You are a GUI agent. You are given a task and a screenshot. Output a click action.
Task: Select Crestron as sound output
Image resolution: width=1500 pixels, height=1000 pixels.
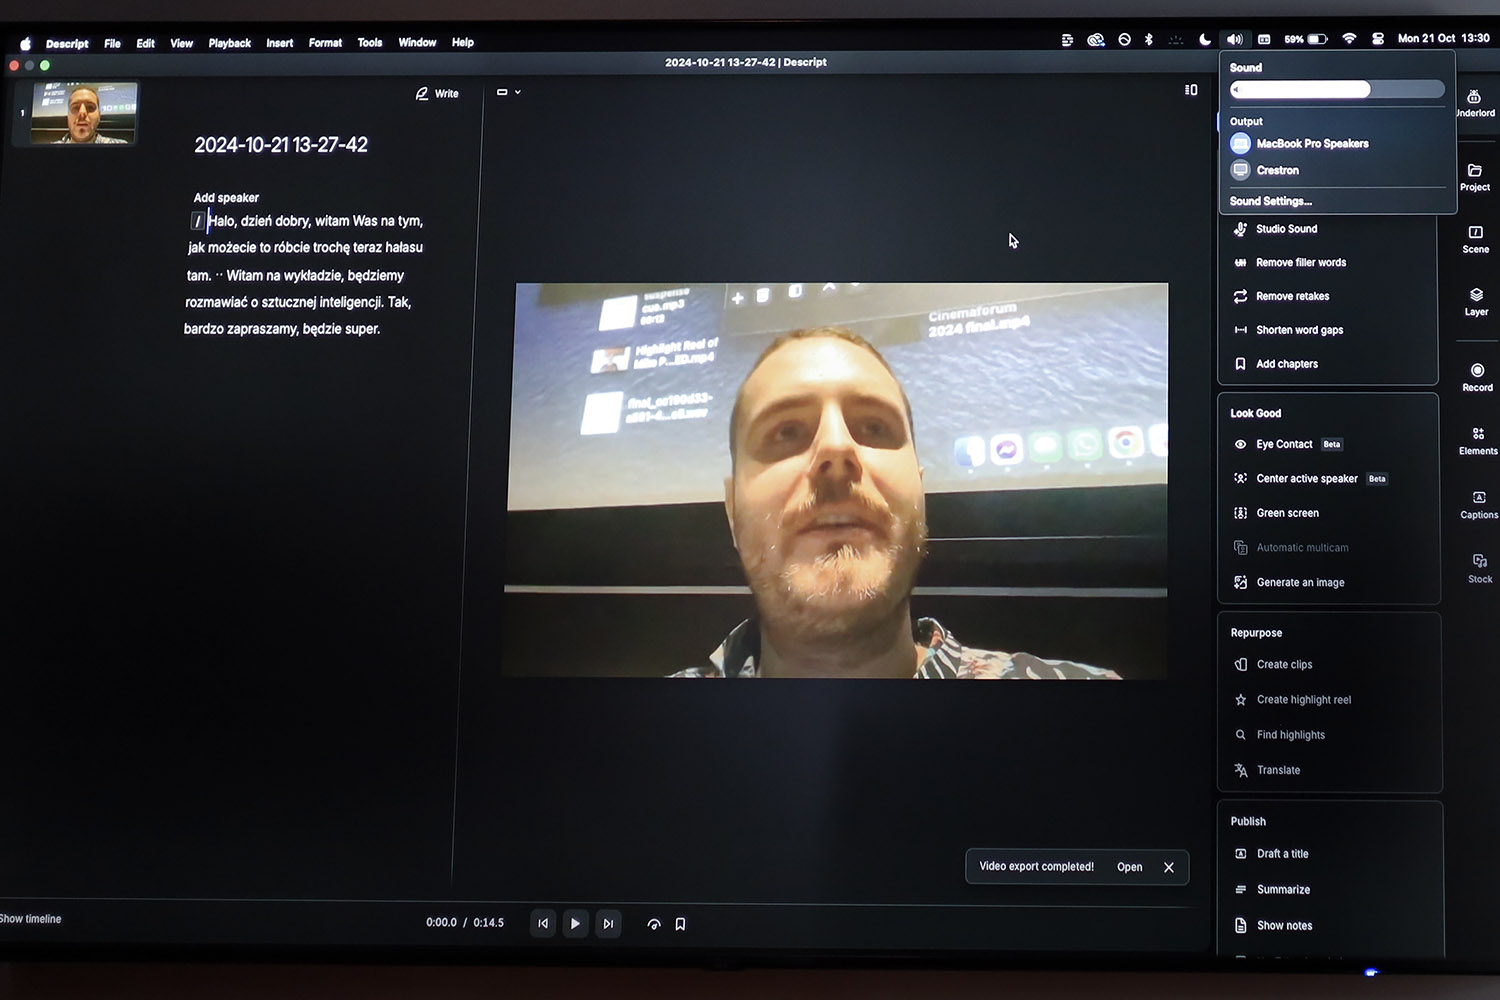click(x=1277, y=171)
